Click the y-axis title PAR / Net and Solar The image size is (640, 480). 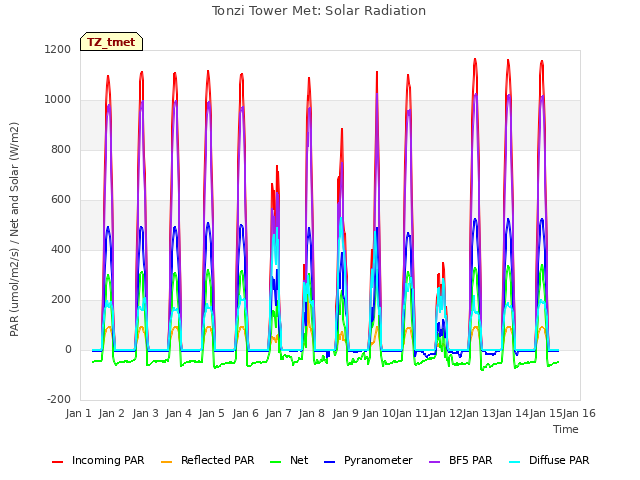coord(14,229)
